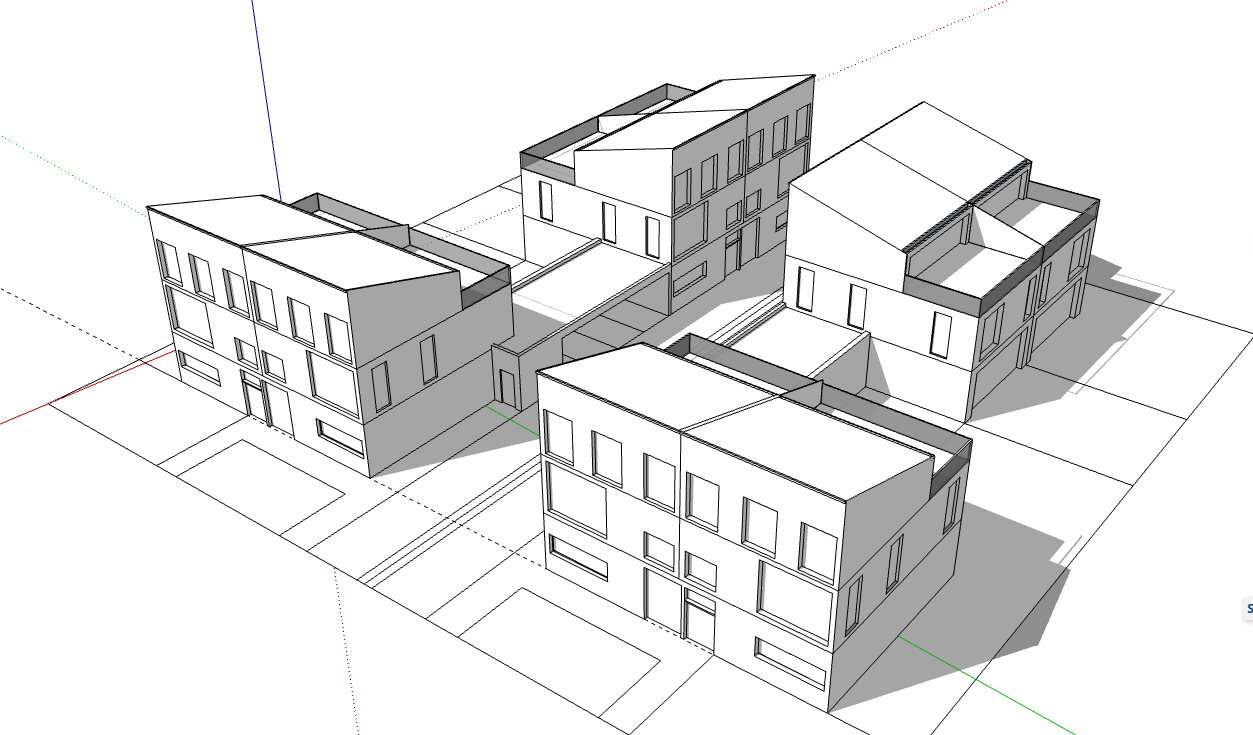Click the upper side-wall window of leftmost building
Image resolution: width=1253 pixels, height=735 pixels.
coord(429,359)
